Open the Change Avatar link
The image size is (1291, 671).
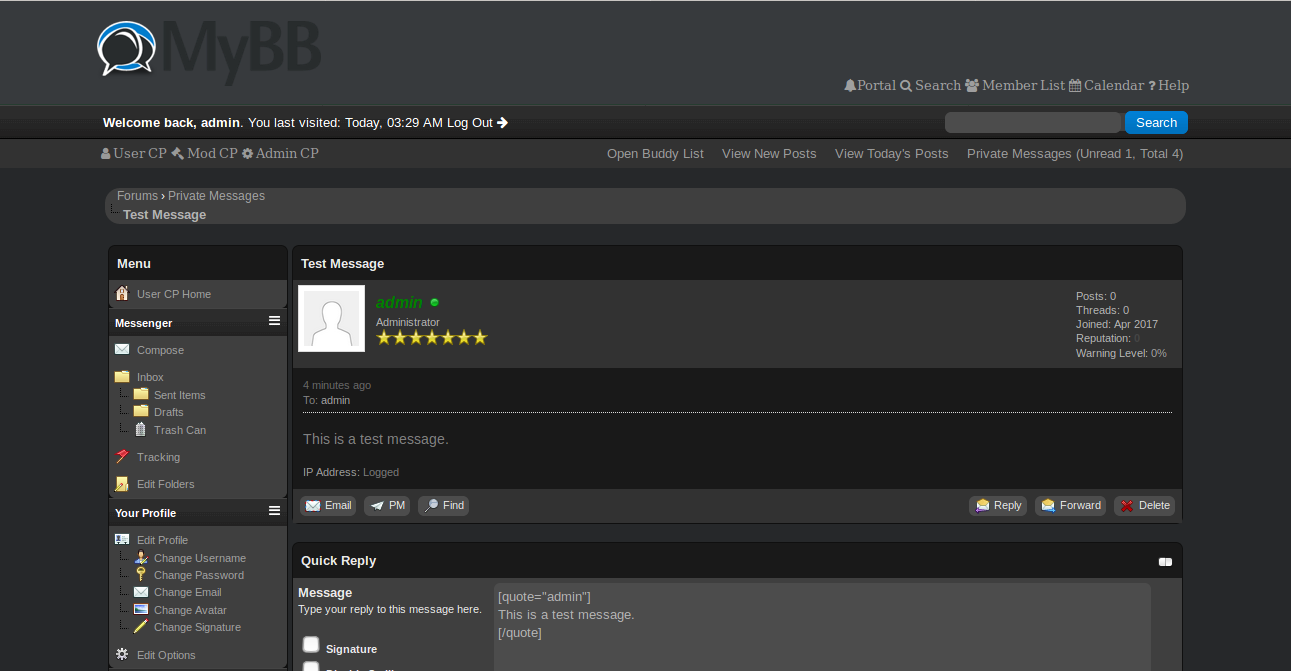click(190, 610)
